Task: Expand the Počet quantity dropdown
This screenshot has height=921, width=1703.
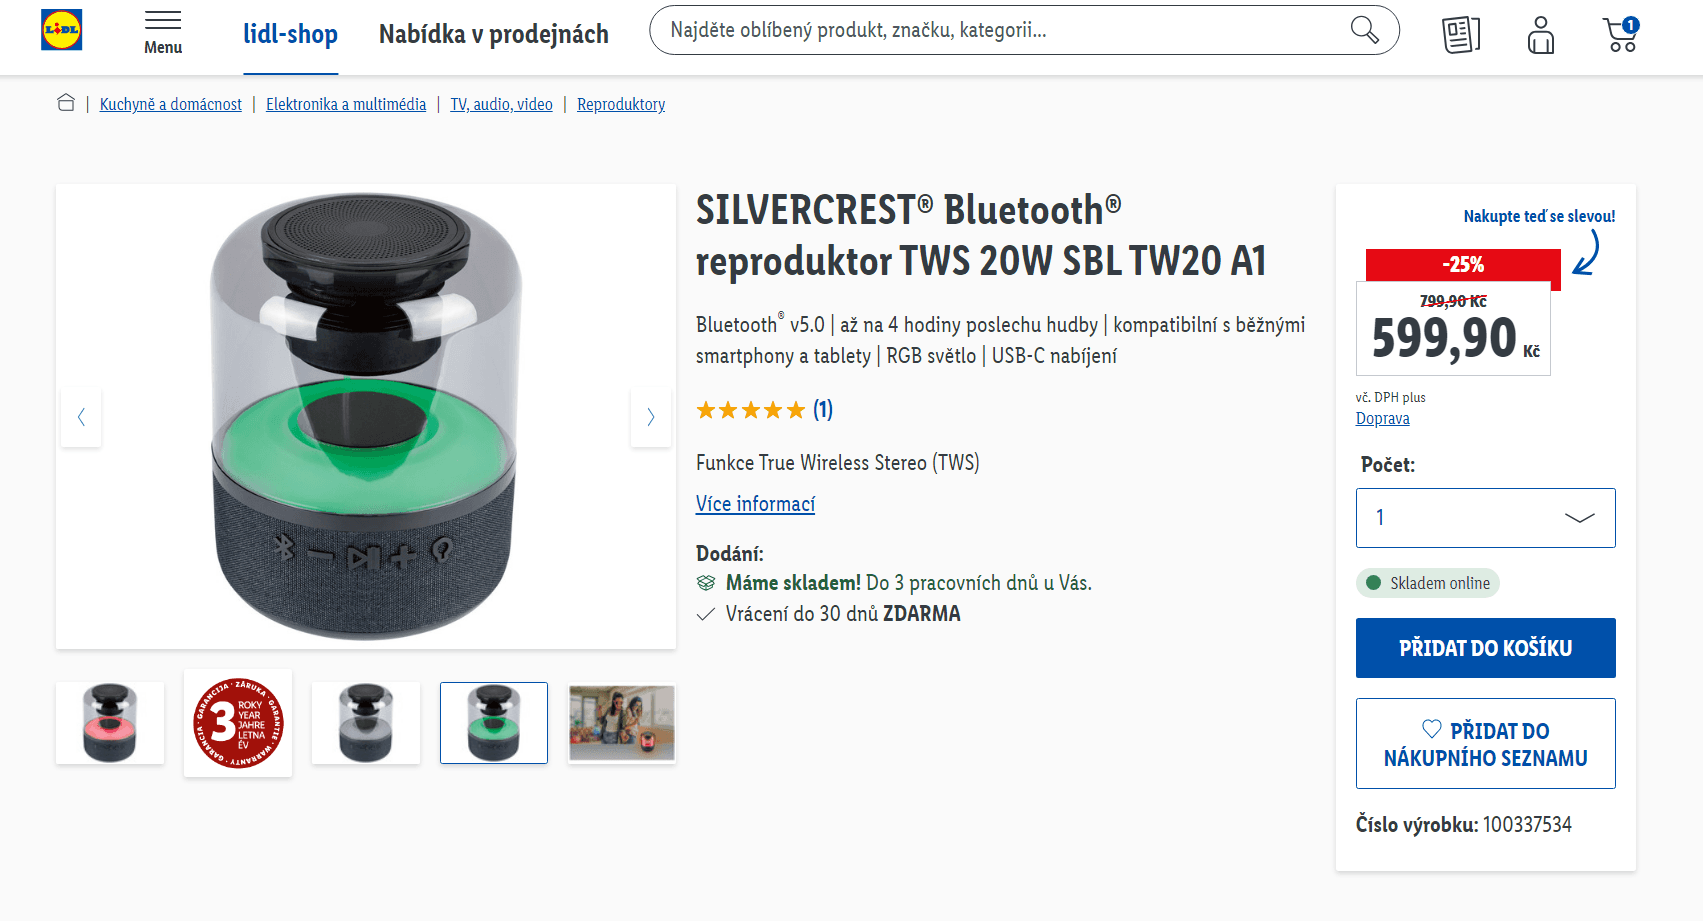Action: (1485, 518)
